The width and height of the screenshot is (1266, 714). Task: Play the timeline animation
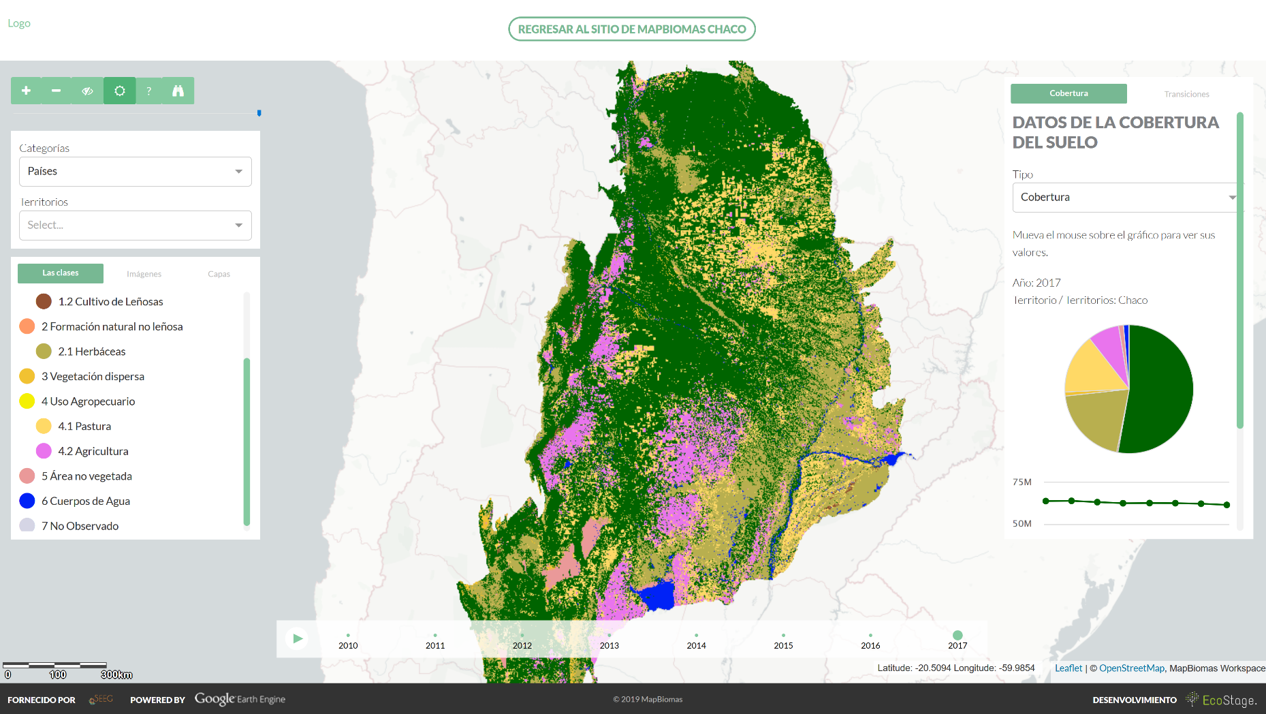pos(297,638)
